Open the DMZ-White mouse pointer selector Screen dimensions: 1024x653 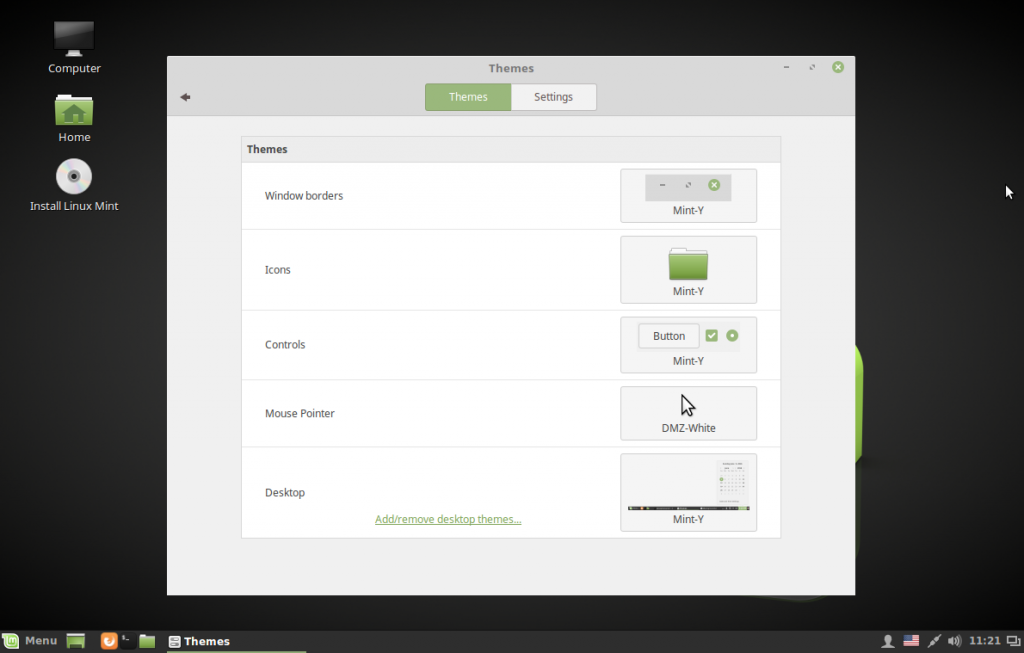coord(688,413)
